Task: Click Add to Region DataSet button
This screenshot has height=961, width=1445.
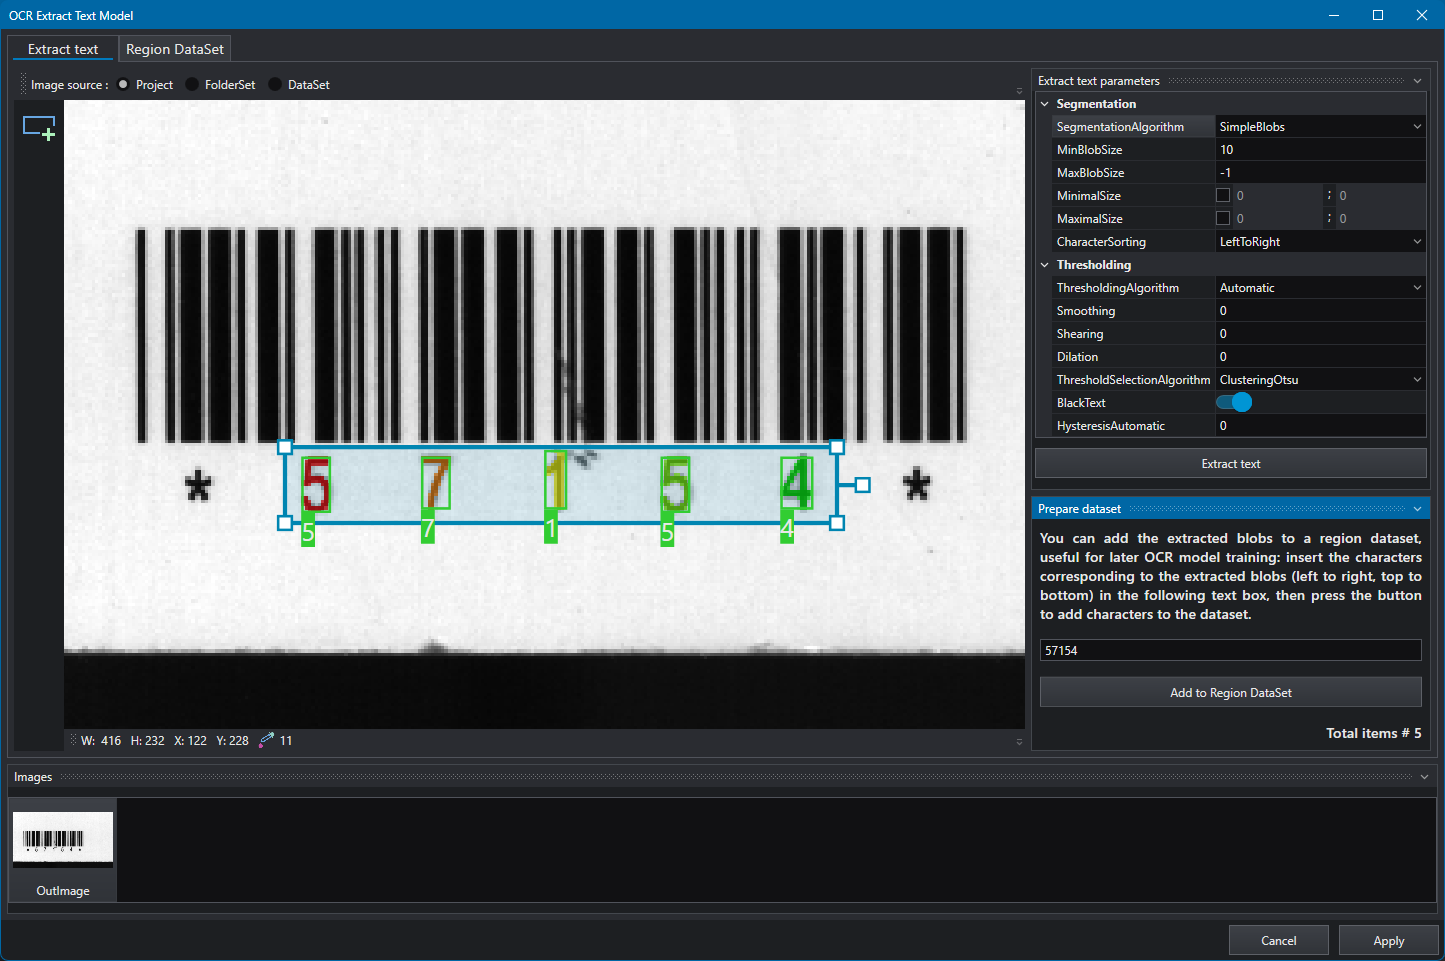Action: pos(1230,692)
